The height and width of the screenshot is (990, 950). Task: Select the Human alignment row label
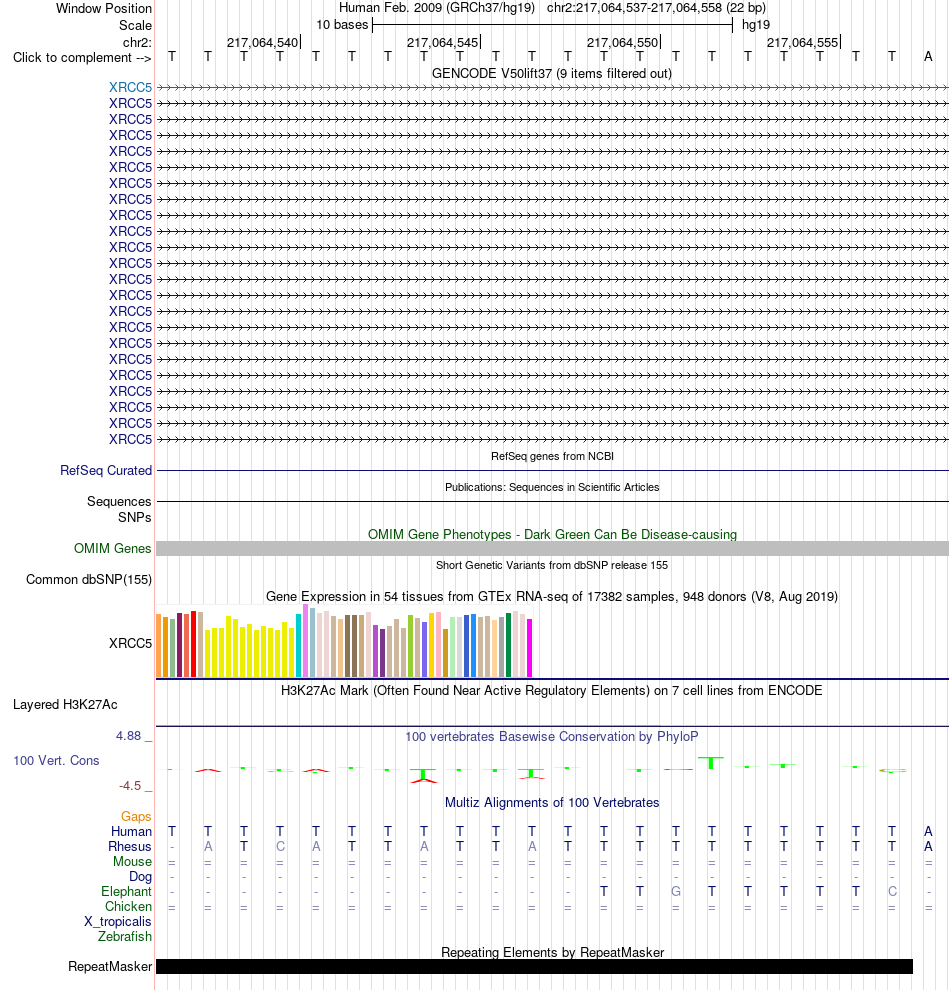(x=131, y=832)
